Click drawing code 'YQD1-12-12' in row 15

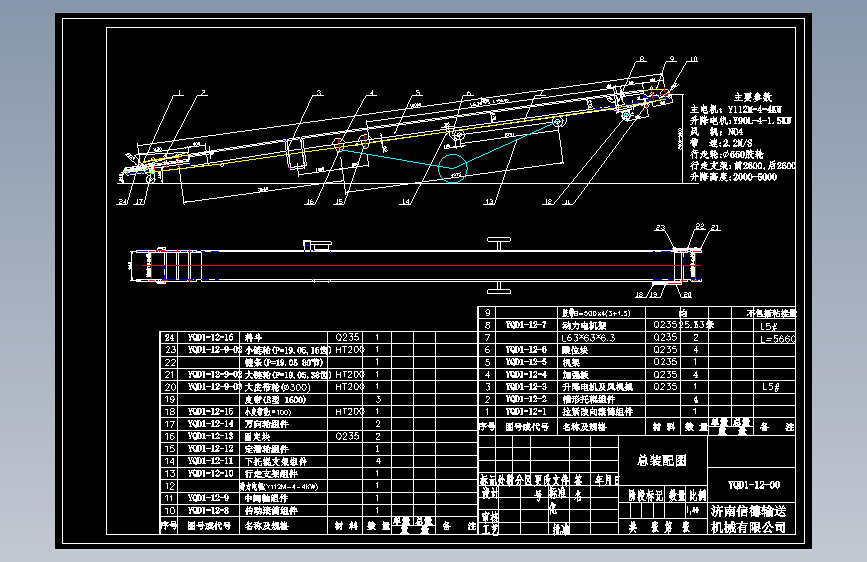pos(210,449)
